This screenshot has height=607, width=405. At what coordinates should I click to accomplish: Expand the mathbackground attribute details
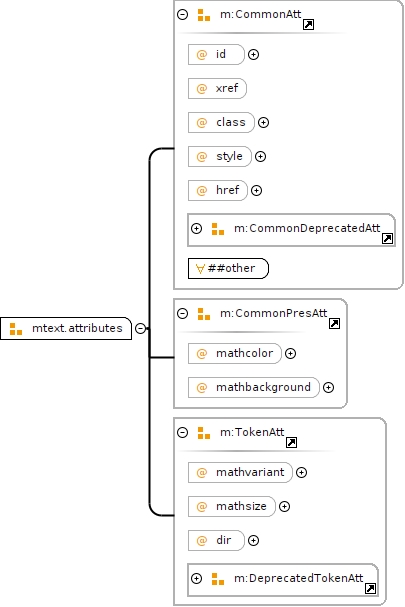328,388
